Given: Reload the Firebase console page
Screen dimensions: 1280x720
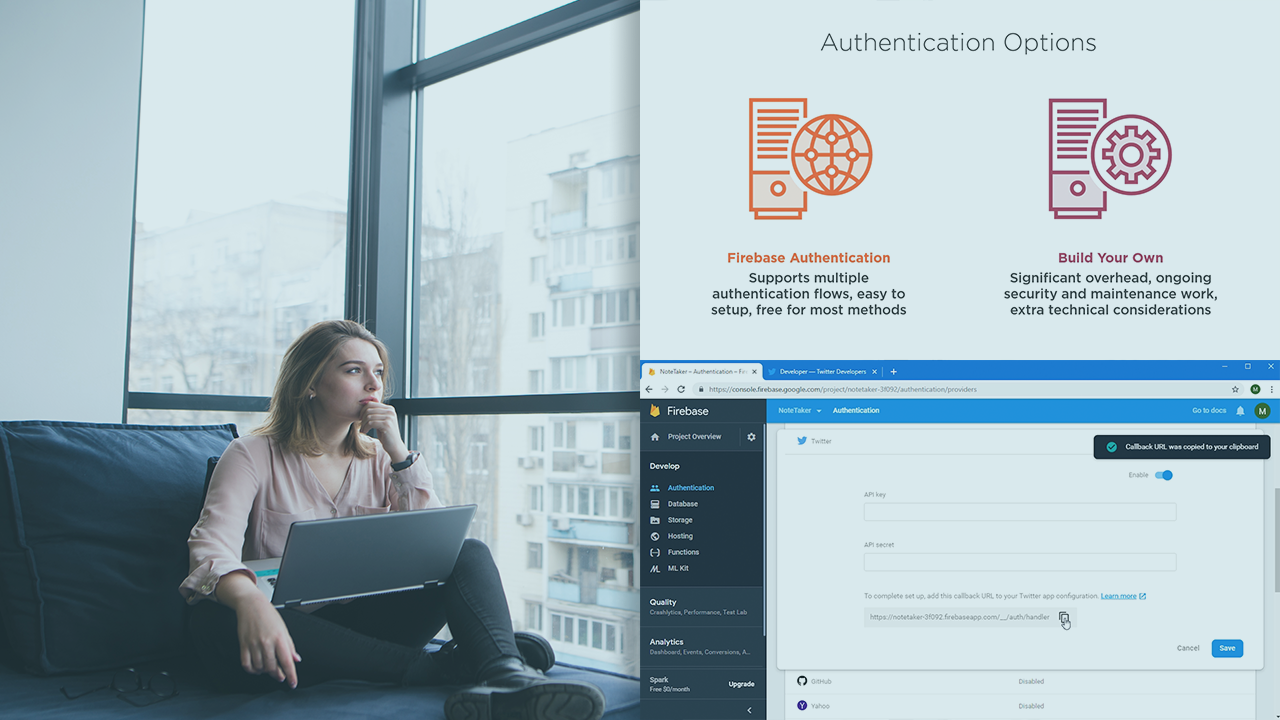Looking at the screenshot, I should 681,389.
